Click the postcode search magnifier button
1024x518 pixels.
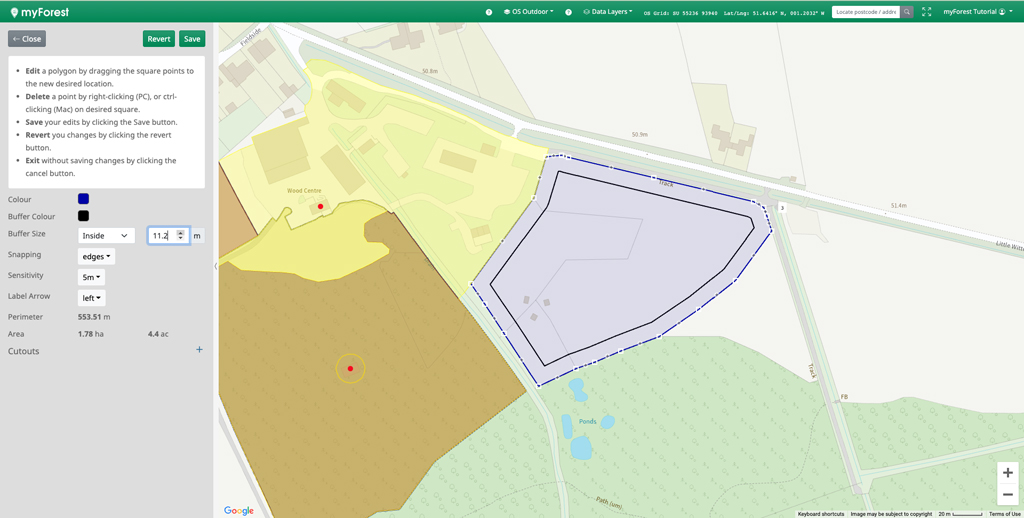(907, 12)
